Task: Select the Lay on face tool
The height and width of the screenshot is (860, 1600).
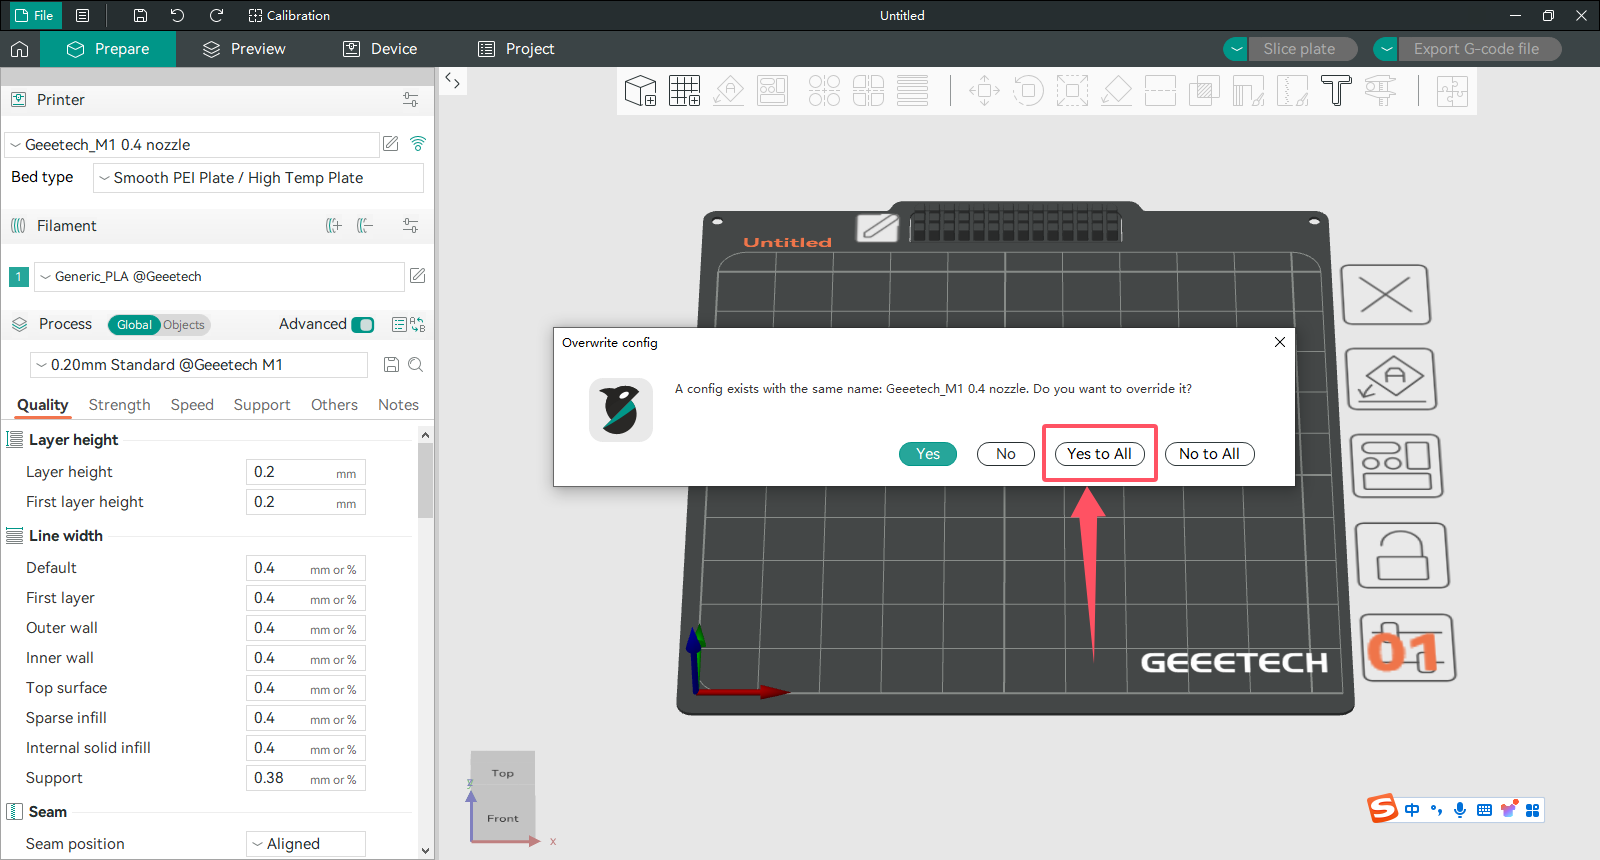Action: (x=1116, y=91)
